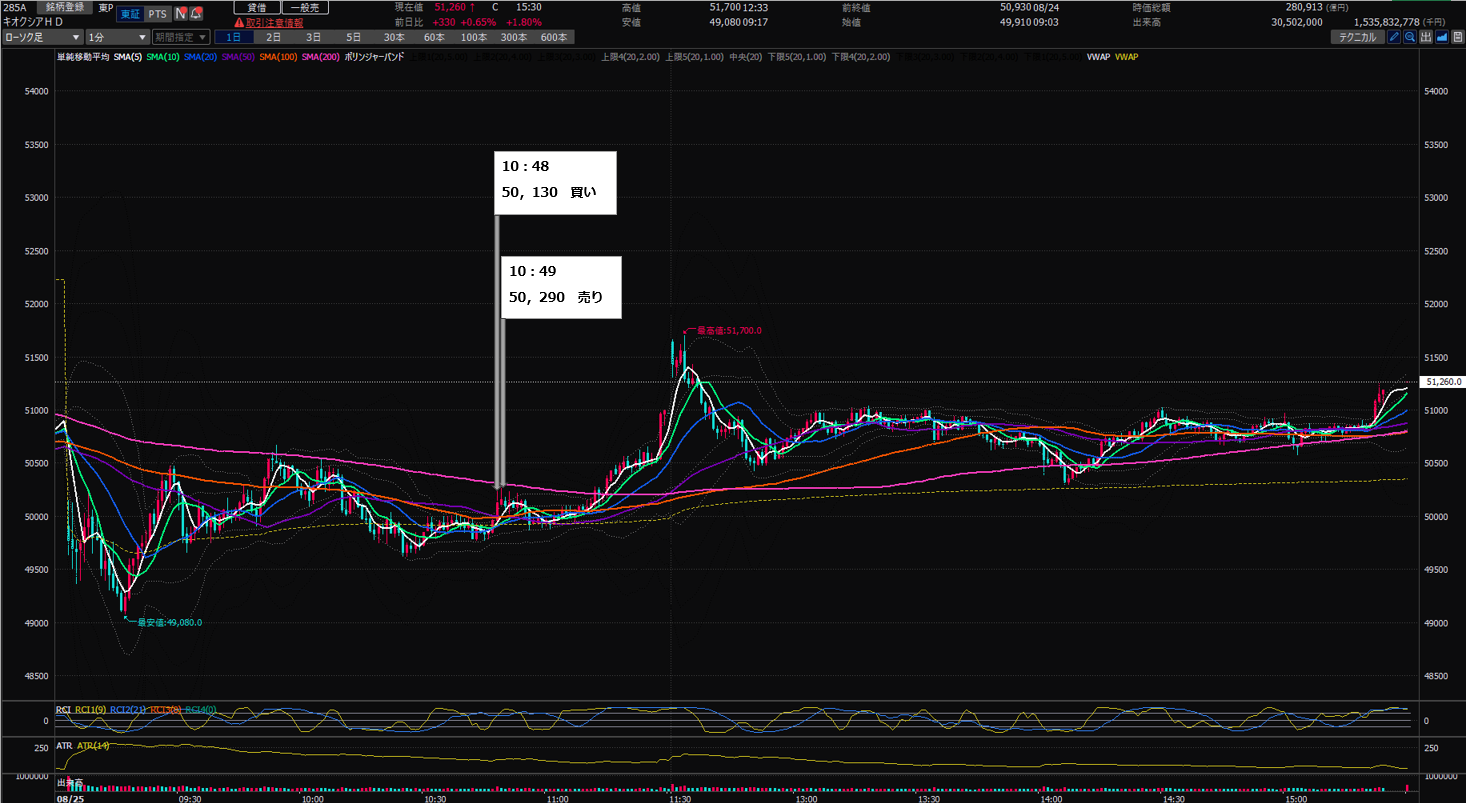Open the 取引注意情報 trading caution link
This screenshot has height=803, width=1466.
coord(275,22)
